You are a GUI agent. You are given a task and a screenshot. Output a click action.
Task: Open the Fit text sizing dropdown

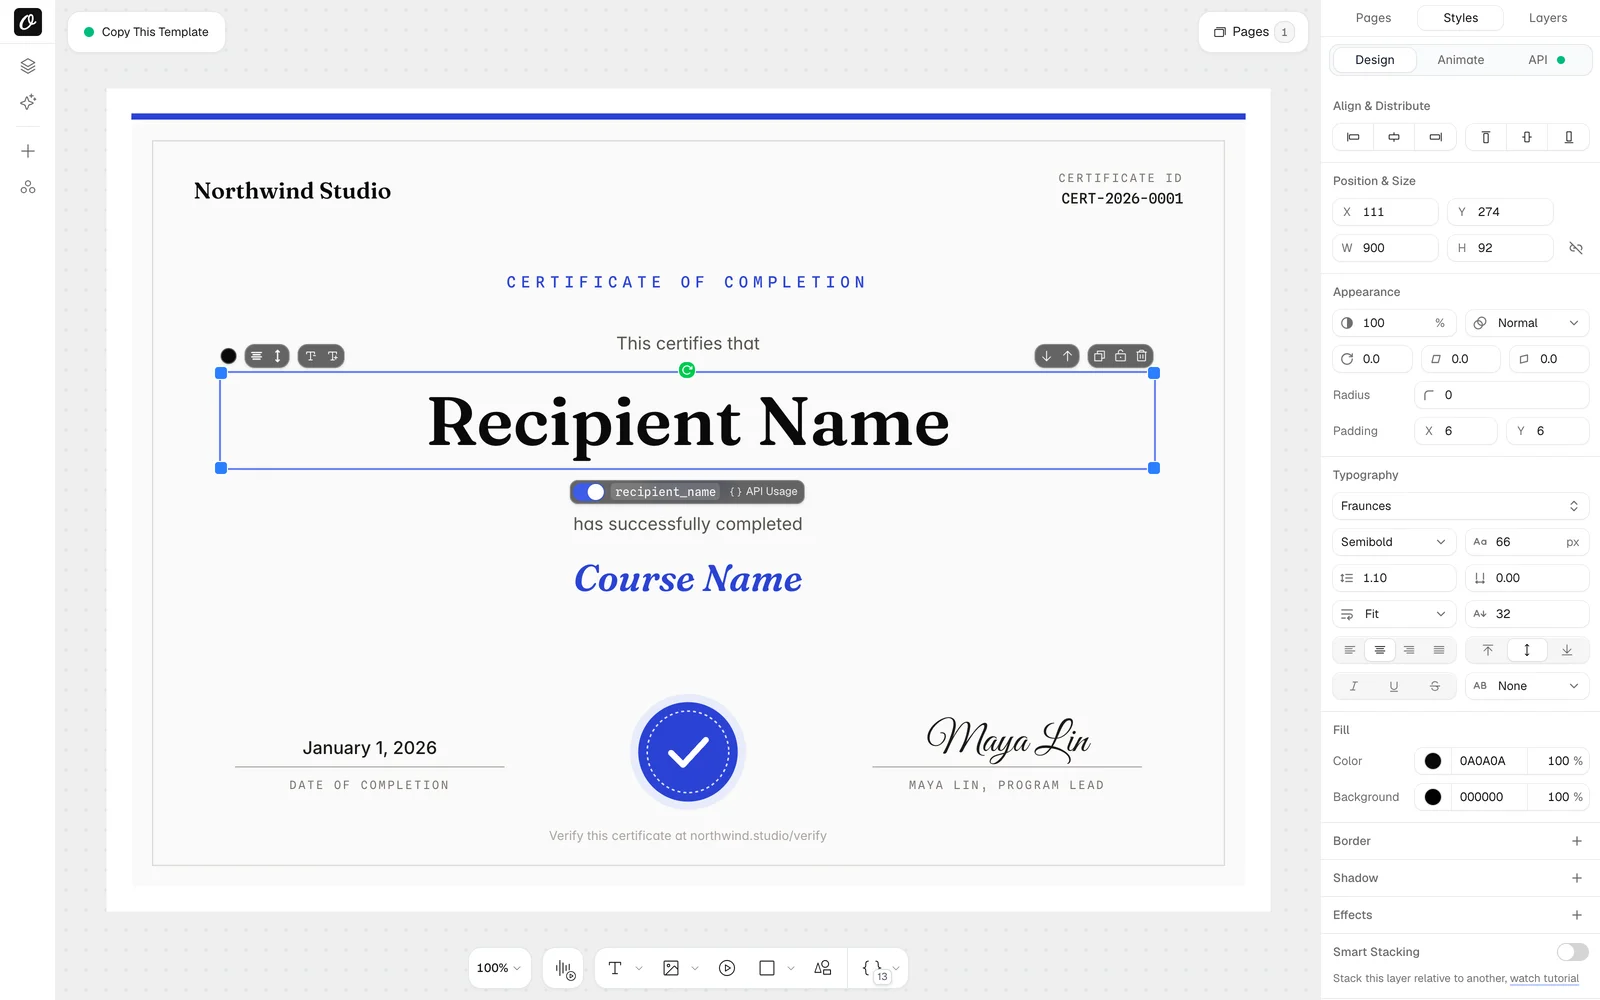1394,614
